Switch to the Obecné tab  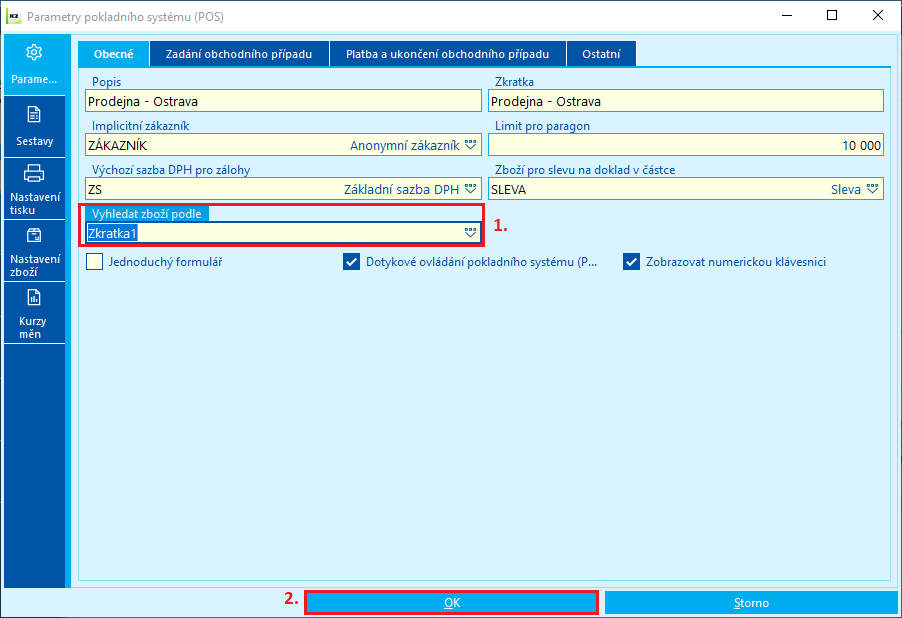coord(114,54)
